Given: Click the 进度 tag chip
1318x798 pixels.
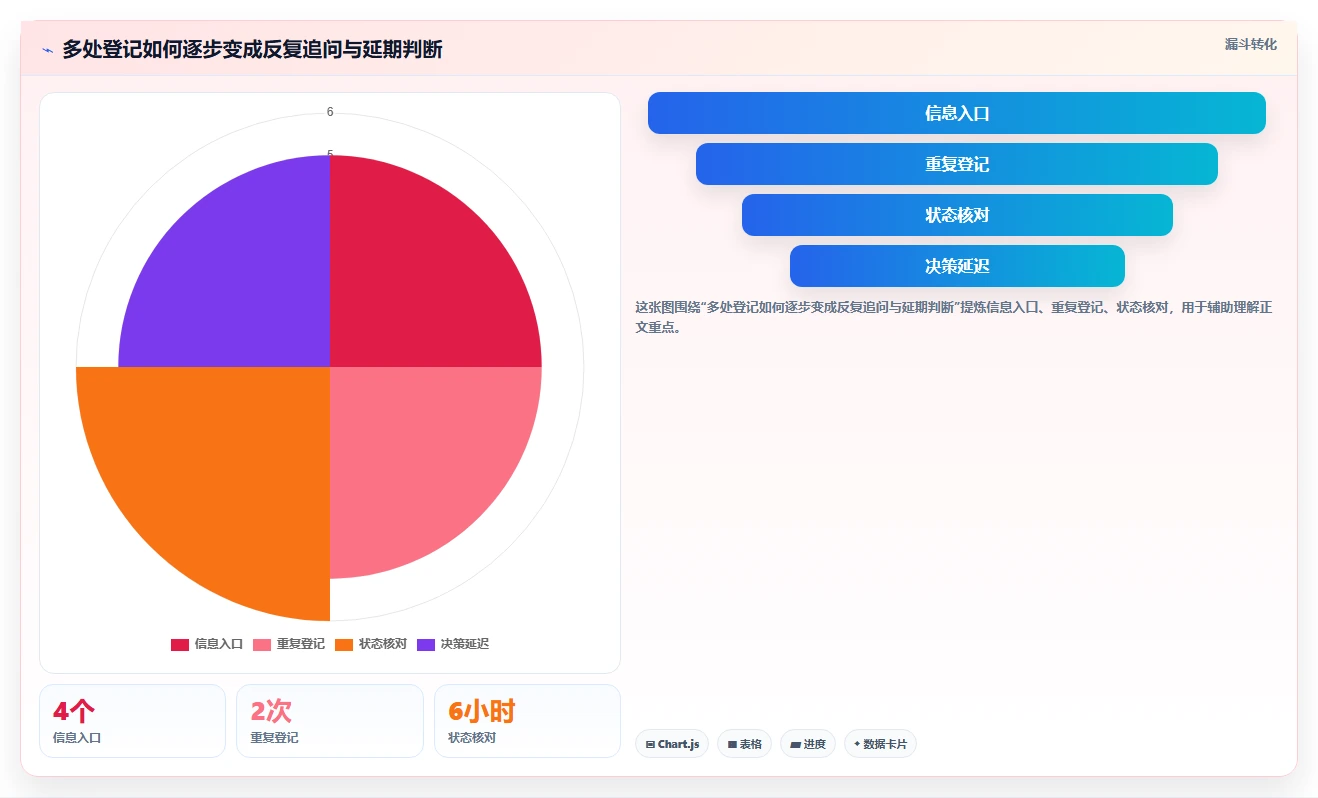Looking at the screenshot, I should (808, 744).
